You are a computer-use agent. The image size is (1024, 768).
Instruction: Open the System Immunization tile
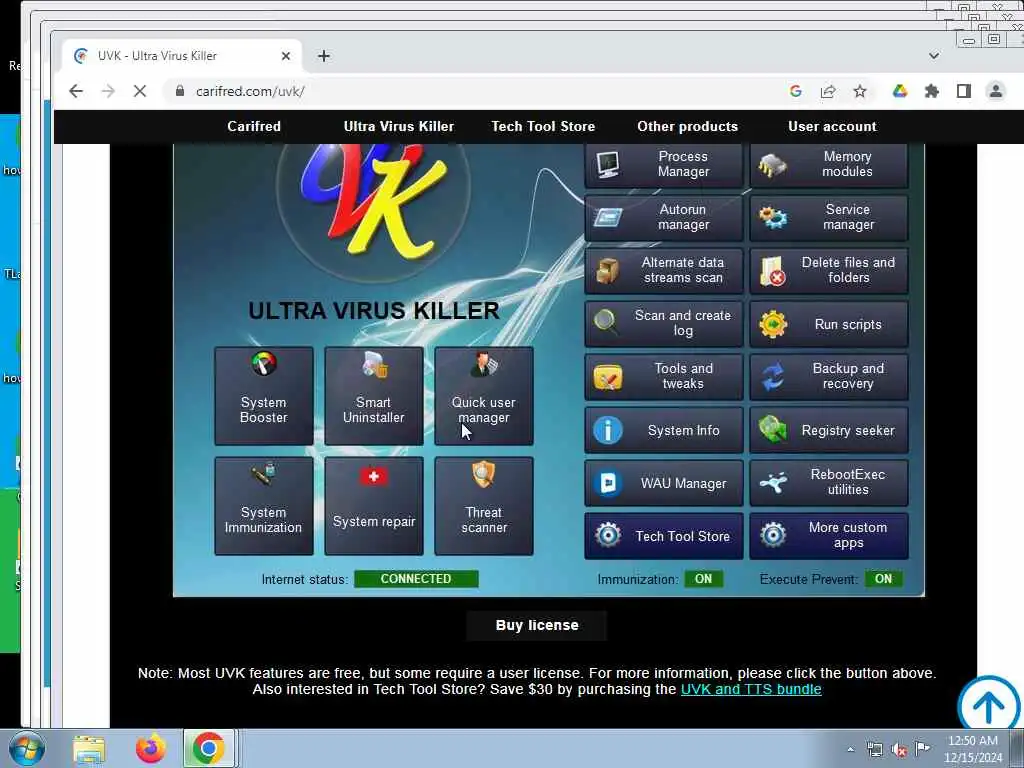coord(264,506)
